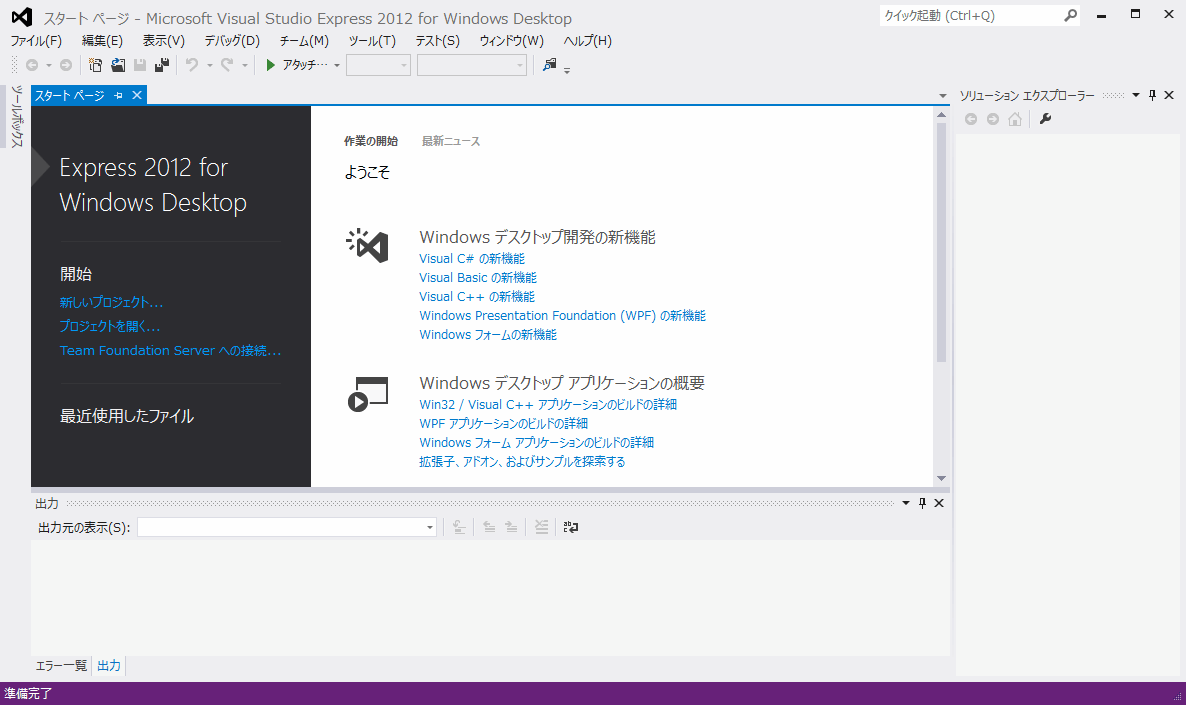The width and height of the screenshot is (1186, 705).
Task: Click the Open File toolbar icon
Action: [x=118, y=66]
